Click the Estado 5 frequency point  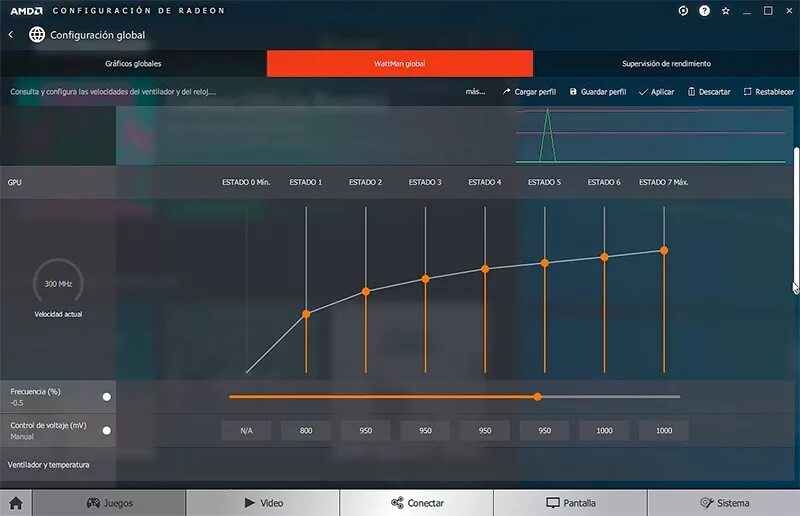[x=545, y=263]
